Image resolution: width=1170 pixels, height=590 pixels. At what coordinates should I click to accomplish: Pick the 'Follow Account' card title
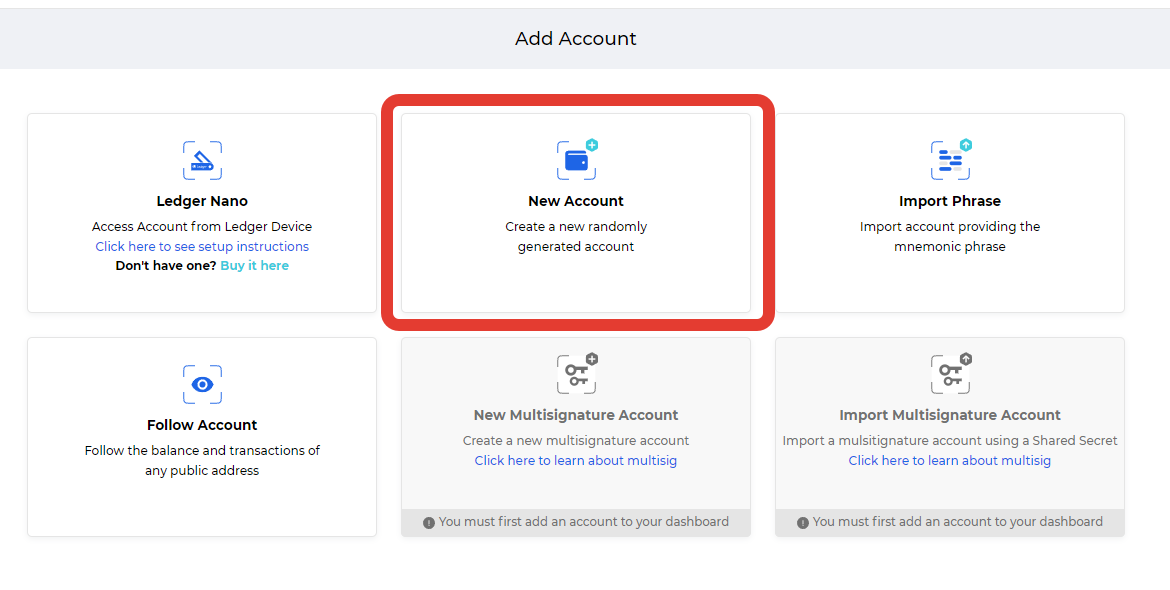tap(202, 424)
